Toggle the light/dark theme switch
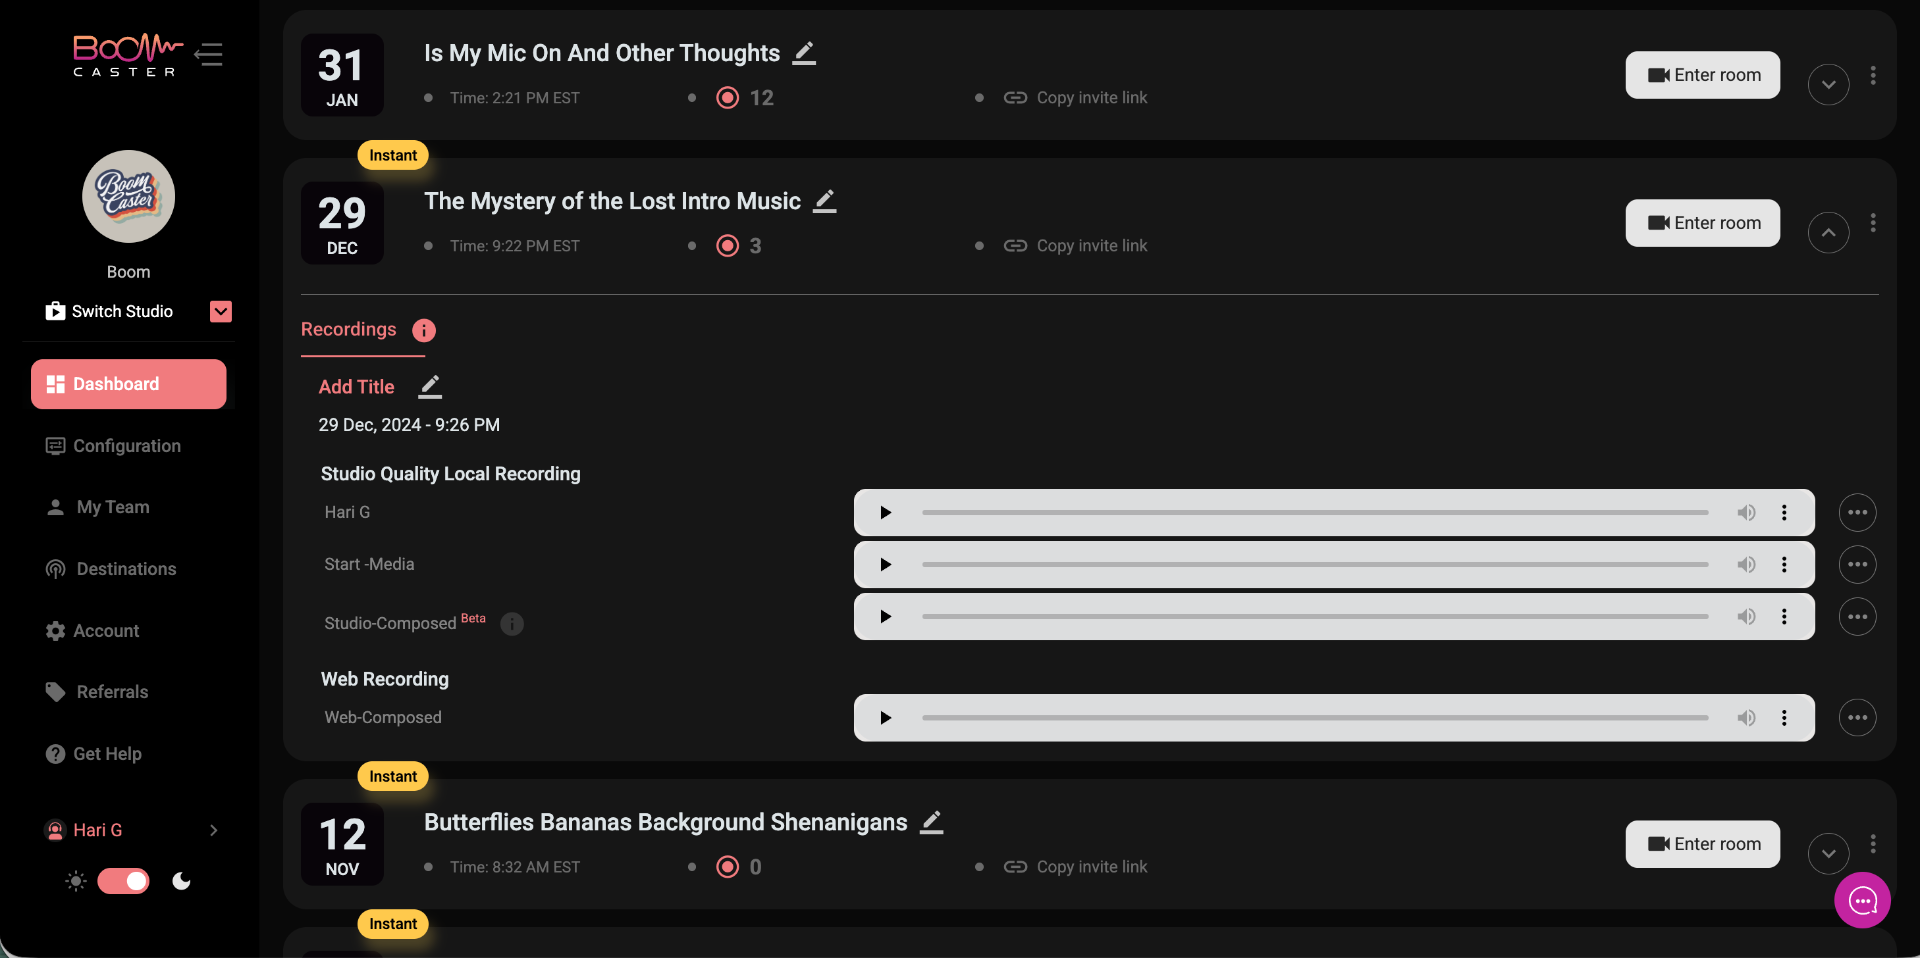Viewport: 1920px width, 958px height. pos(123,881)
